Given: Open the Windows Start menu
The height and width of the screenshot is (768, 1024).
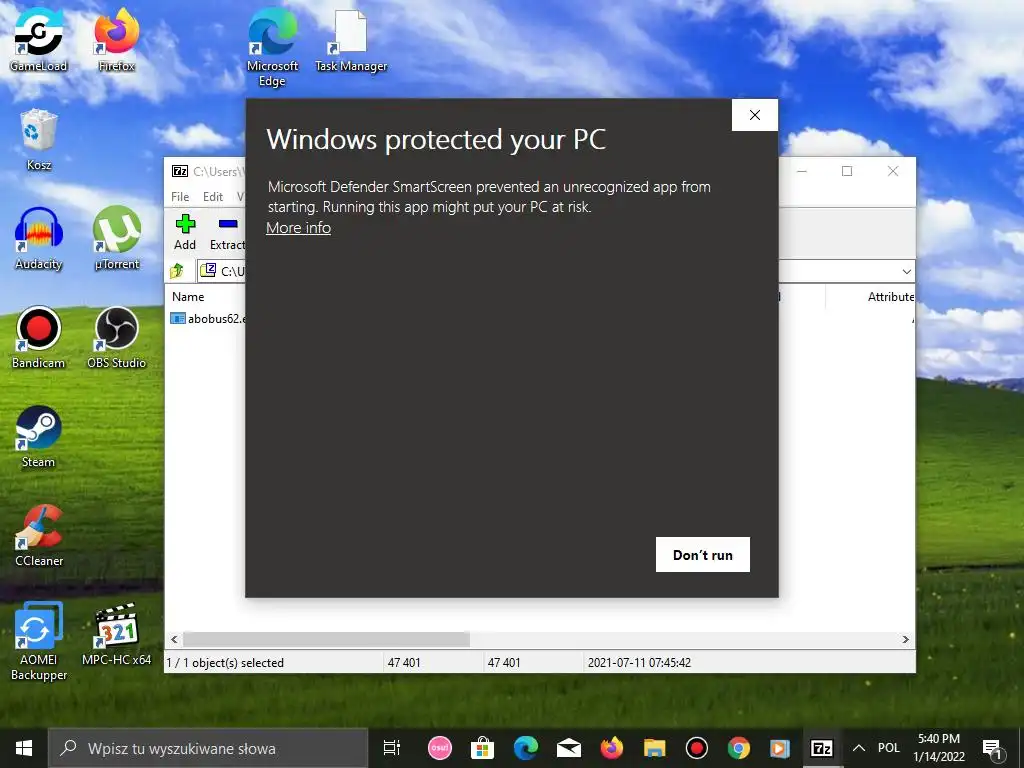Looking at the screenshot, I should 24,748.
